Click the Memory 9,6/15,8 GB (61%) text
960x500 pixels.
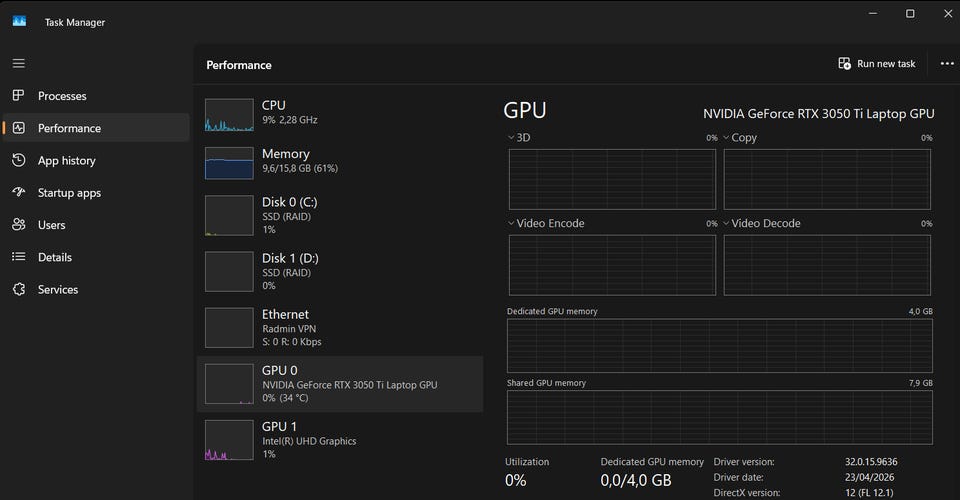click(x=300, y=168)
